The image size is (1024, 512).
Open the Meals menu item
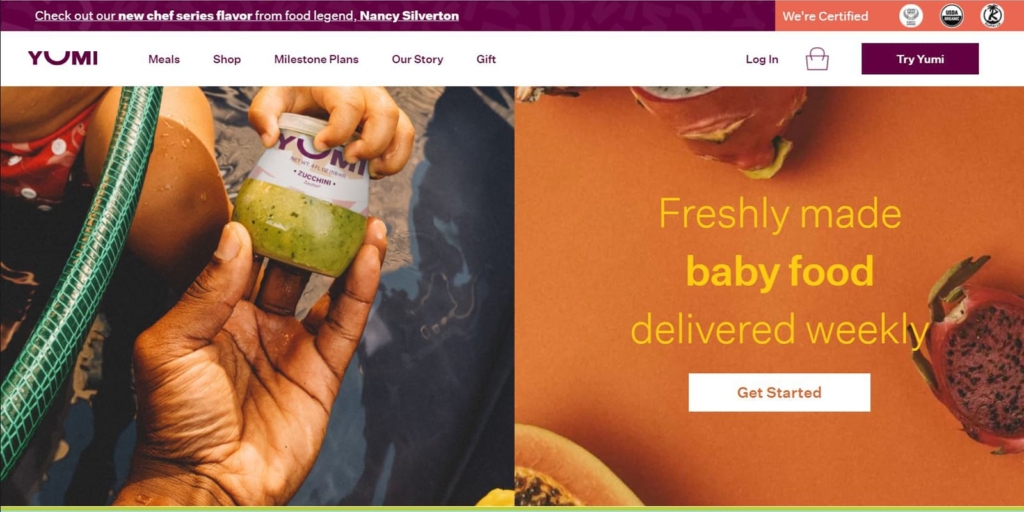point(164,59)
